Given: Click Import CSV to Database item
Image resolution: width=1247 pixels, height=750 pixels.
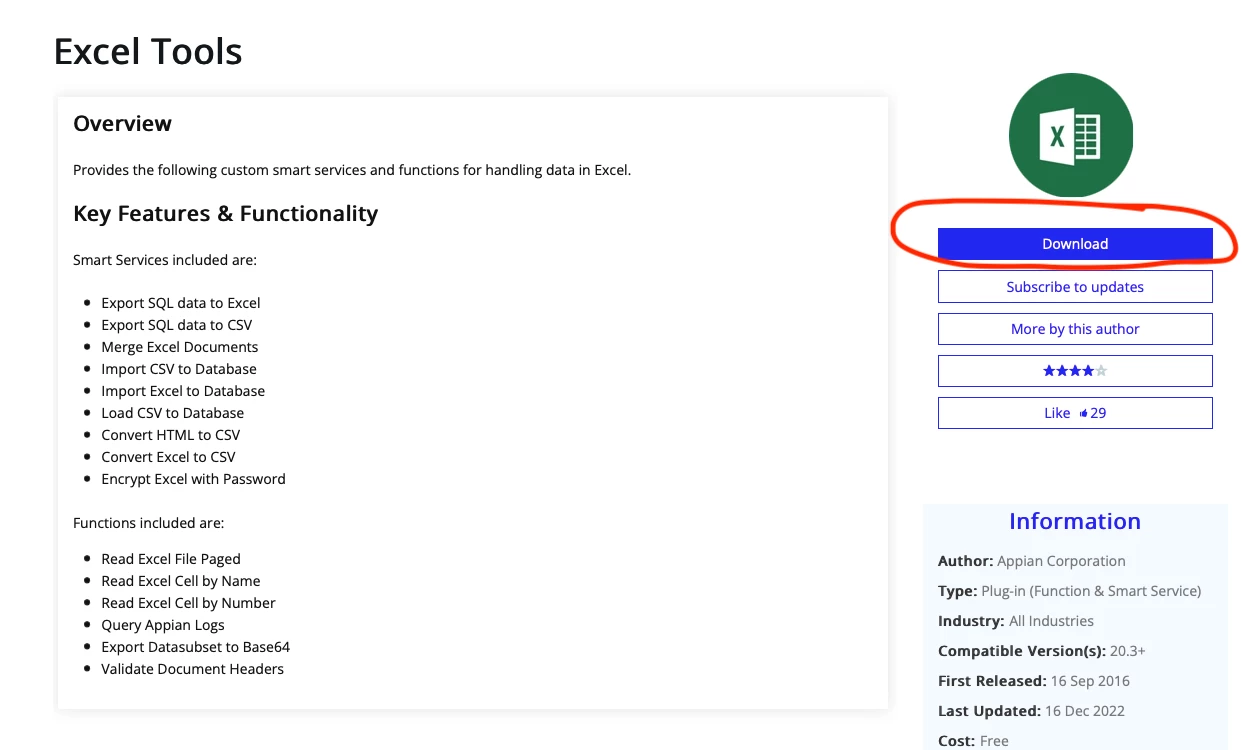Looking at the screenshot, I should tap(179, 369).
